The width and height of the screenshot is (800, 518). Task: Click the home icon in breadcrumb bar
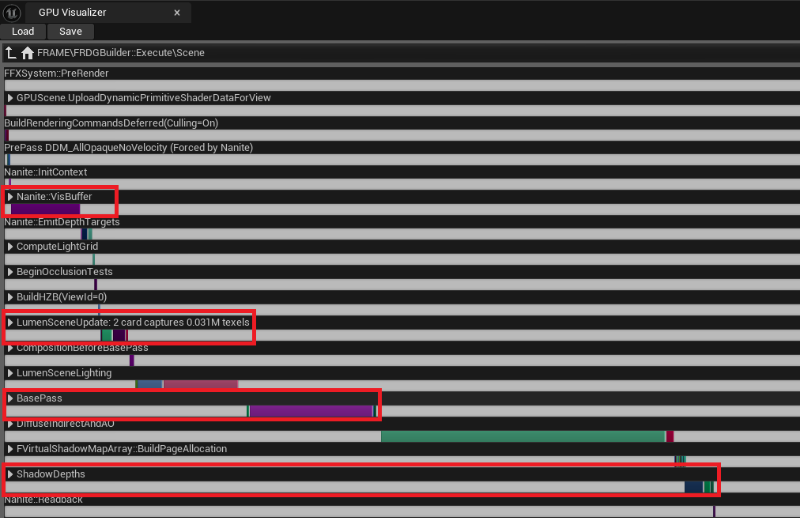click(28, 52)
